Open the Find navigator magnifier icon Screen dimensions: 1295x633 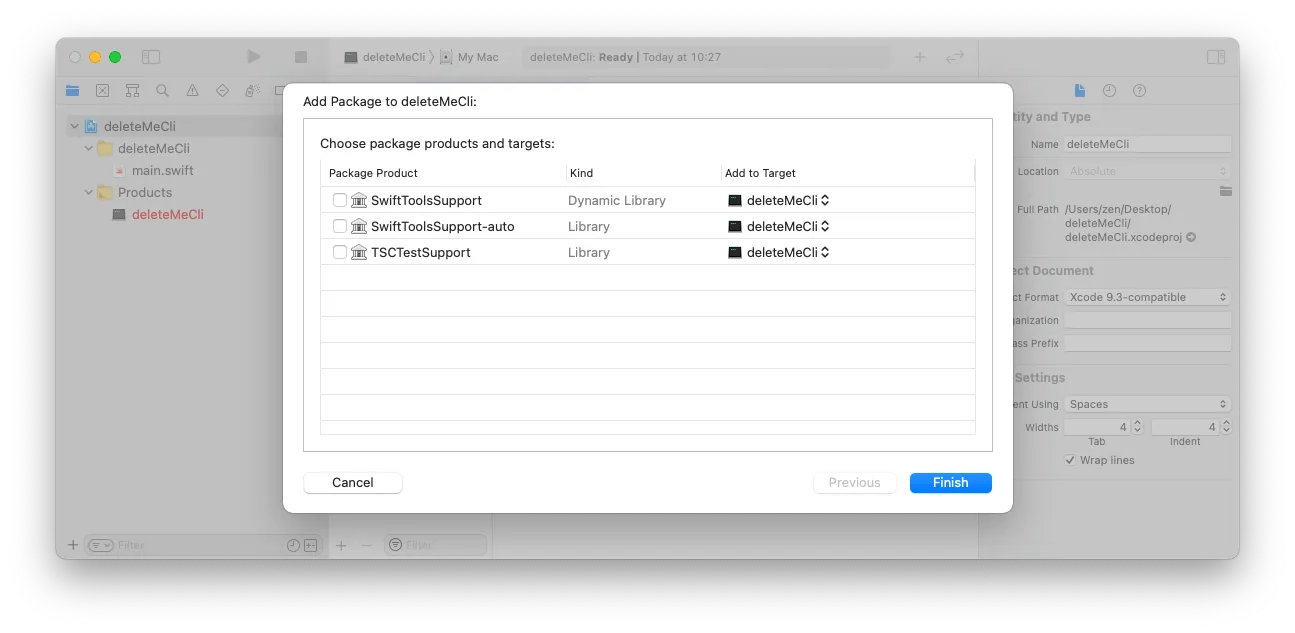(x=162, y=91)
